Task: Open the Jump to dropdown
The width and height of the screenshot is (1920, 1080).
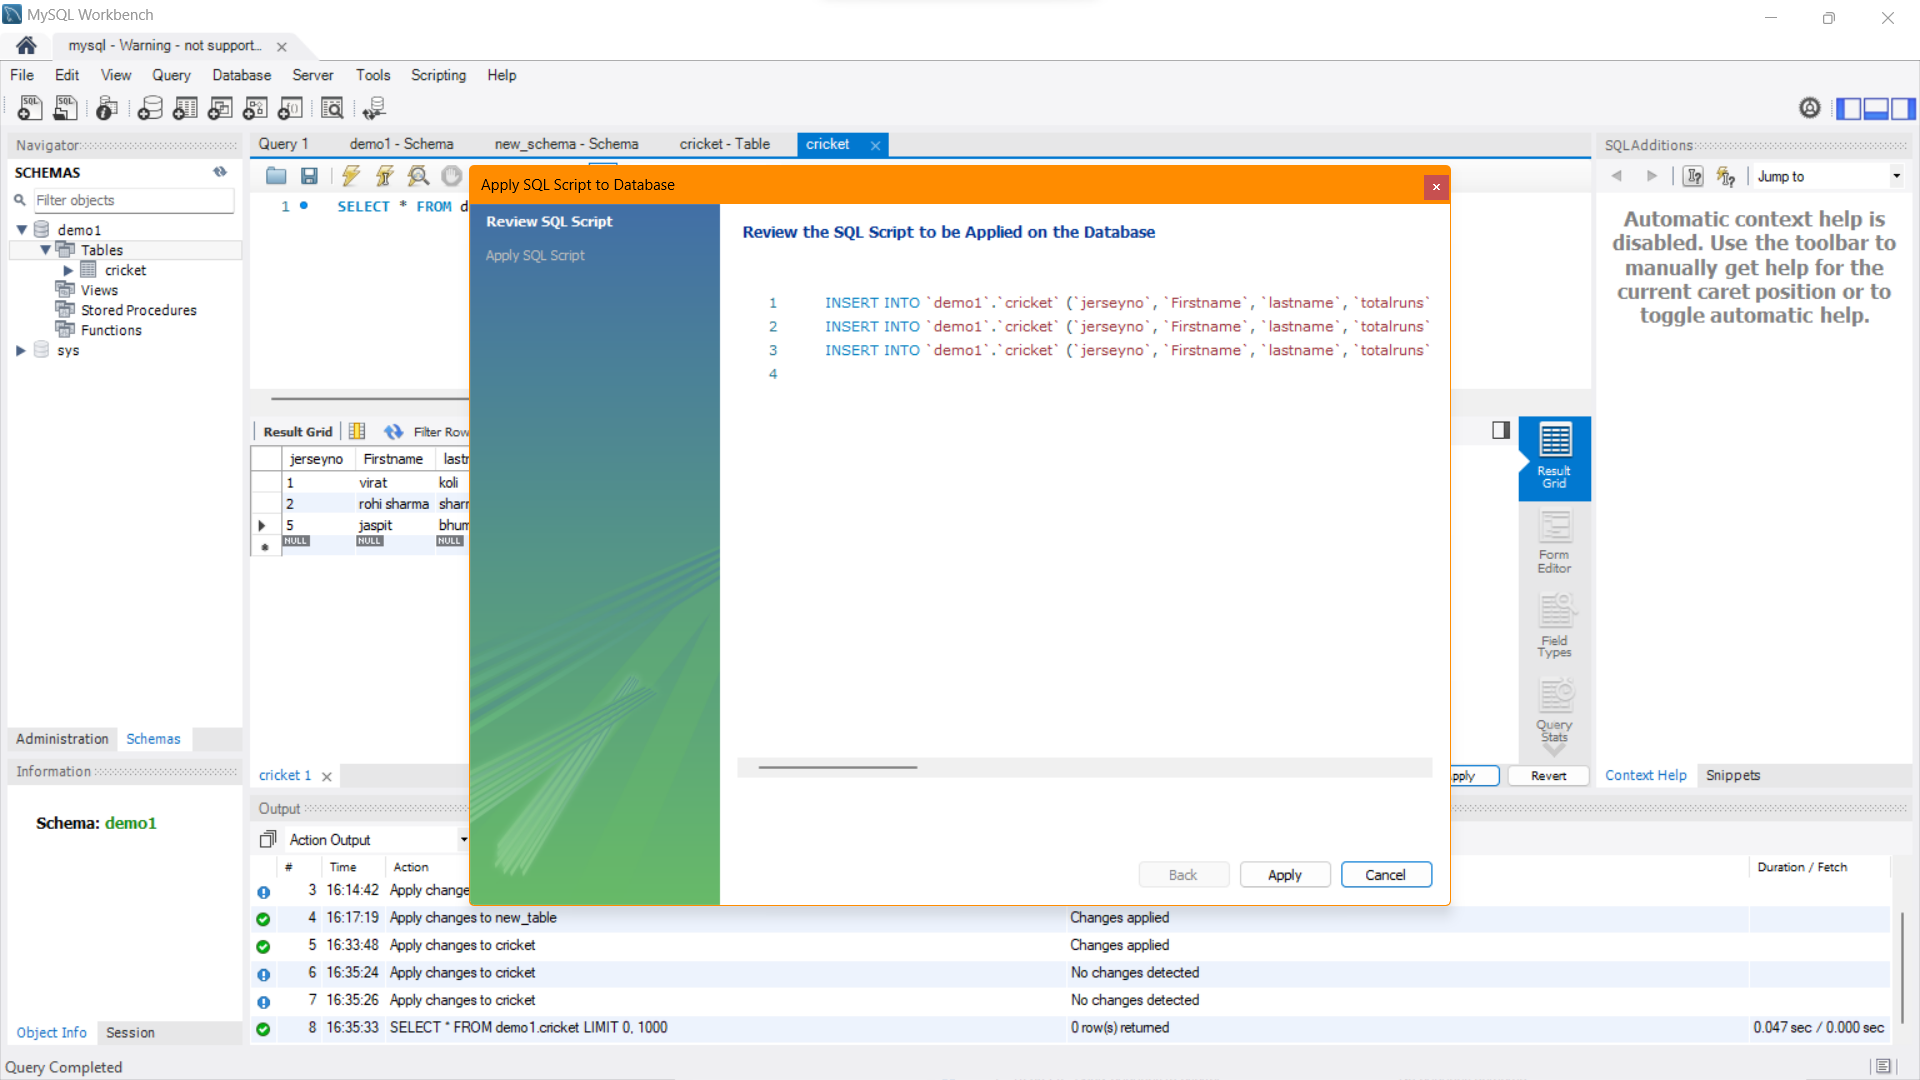Action: click(x=1829, y=176)
